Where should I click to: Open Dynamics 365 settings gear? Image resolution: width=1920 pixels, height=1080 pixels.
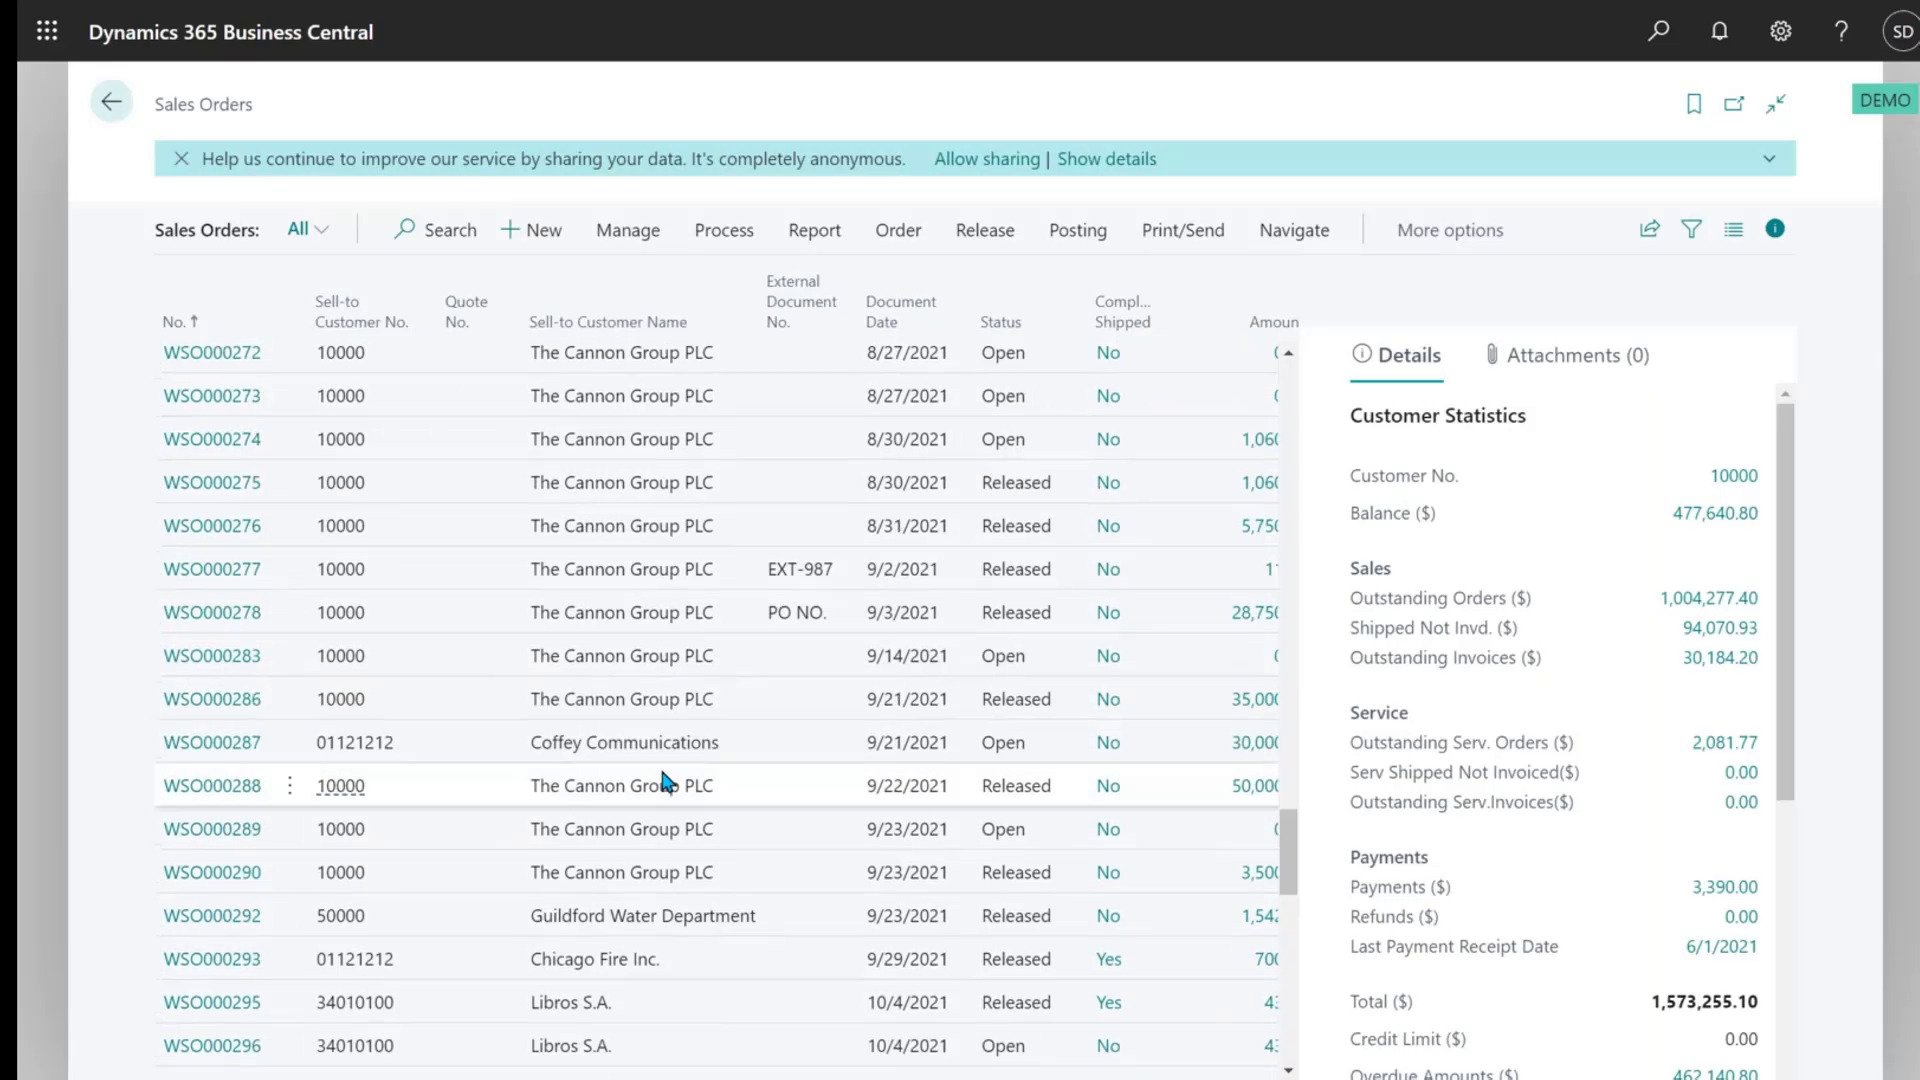click(x=1780, y=31)
